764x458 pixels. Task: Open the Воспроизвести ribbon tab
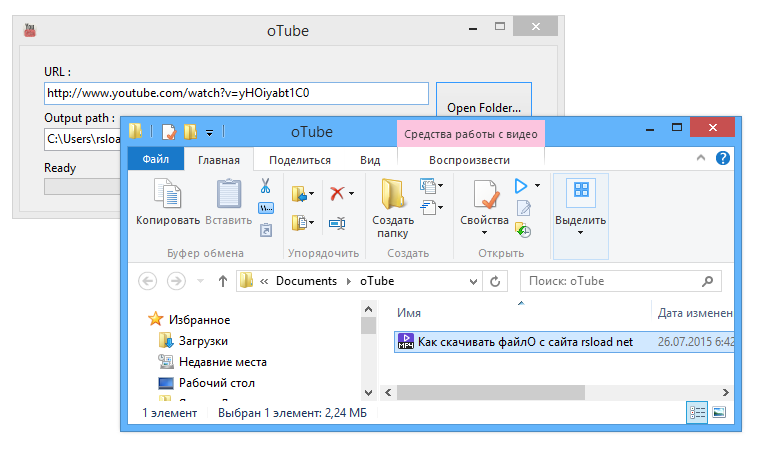pos(469,160)
